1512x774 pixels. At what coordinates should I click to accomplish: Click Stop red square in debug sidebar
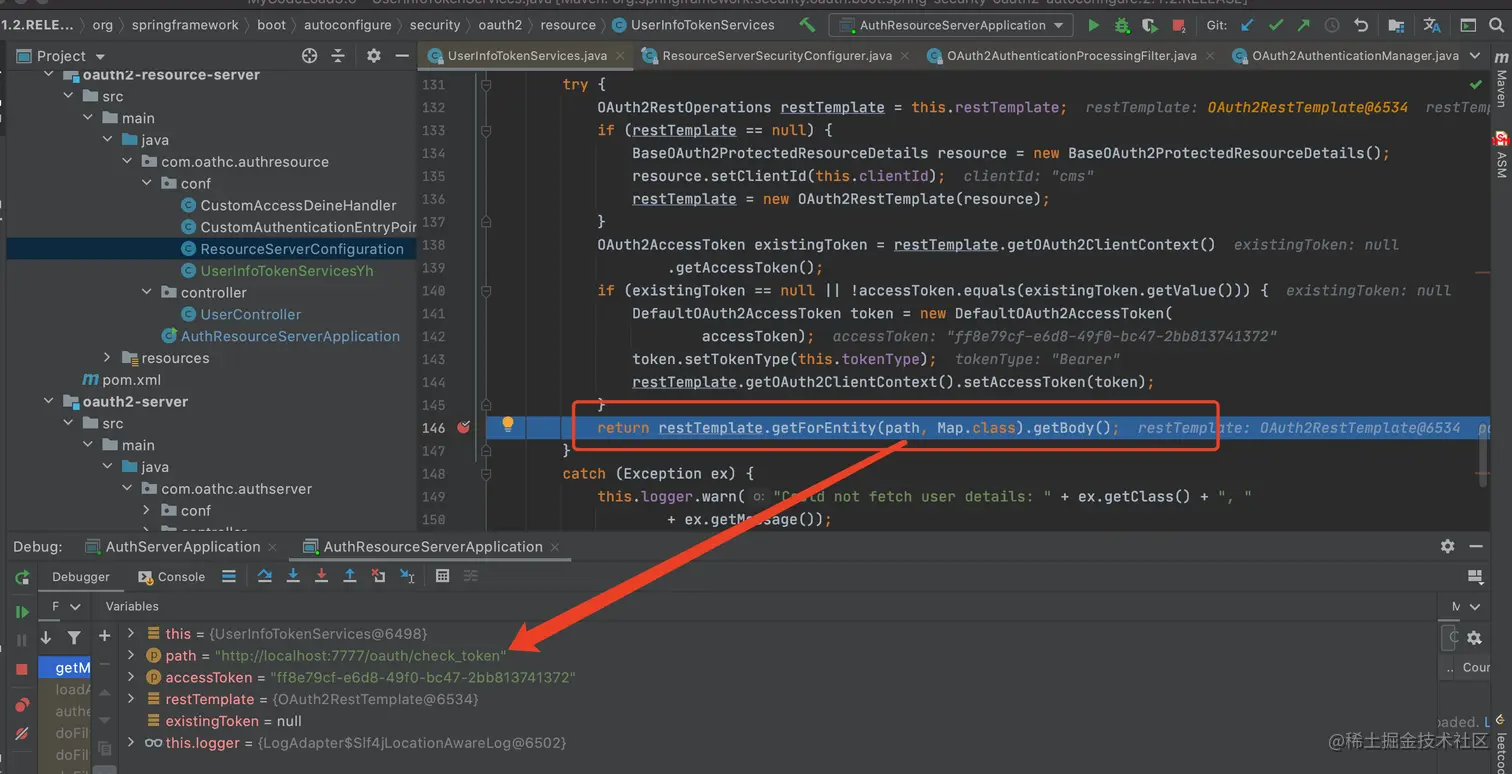(x=22, y=670)
